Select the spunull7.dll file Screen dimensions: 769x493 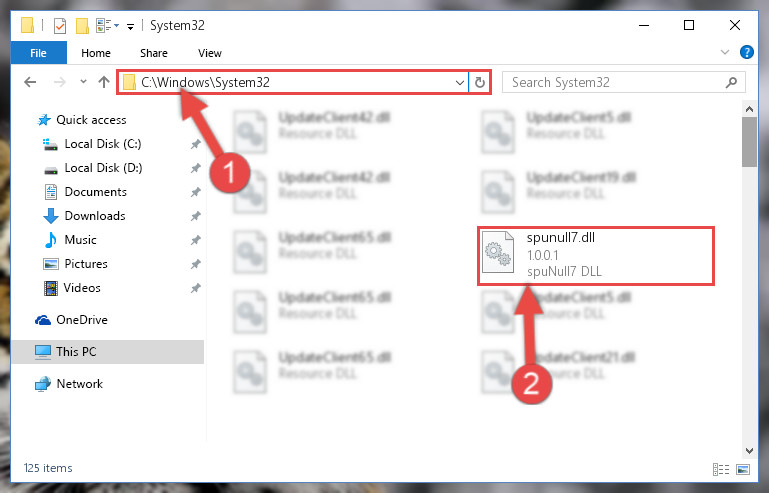595,256
